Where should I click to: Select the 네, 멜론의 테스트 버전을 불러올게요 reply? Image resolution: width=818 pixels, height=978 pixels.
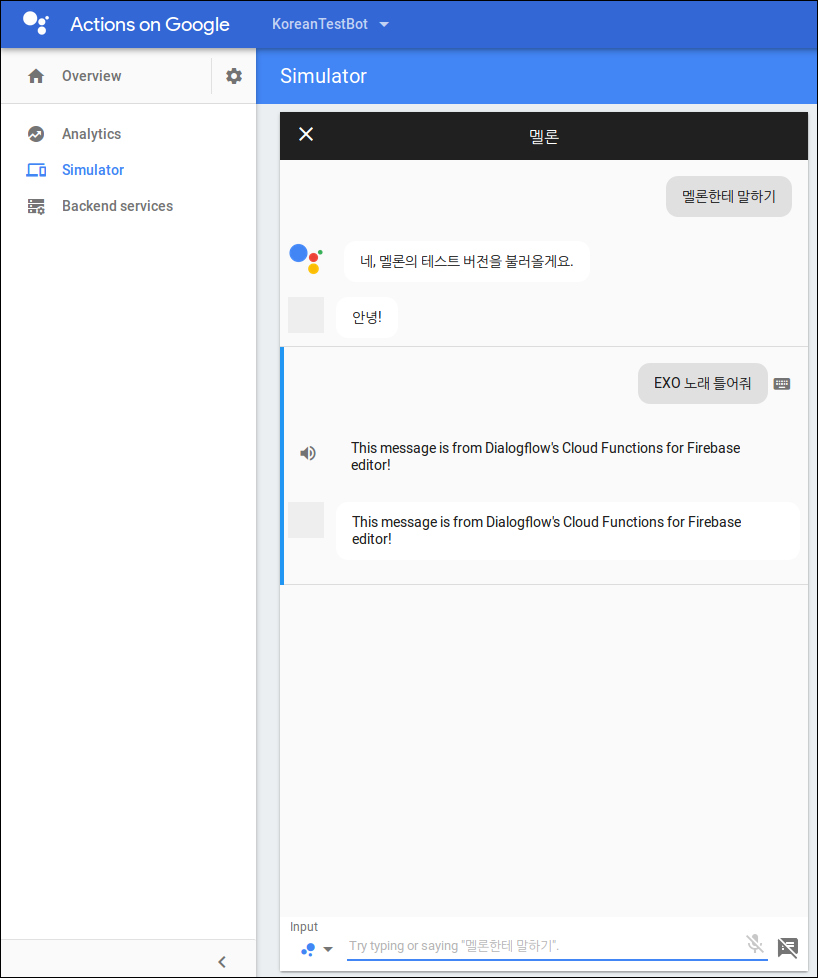[x=466, y=261]
